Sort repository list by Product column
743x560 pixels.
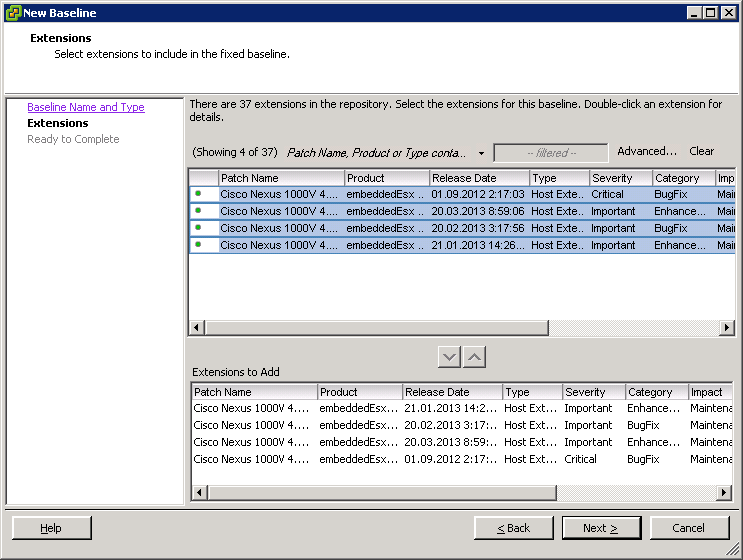[x=387, y=178]
